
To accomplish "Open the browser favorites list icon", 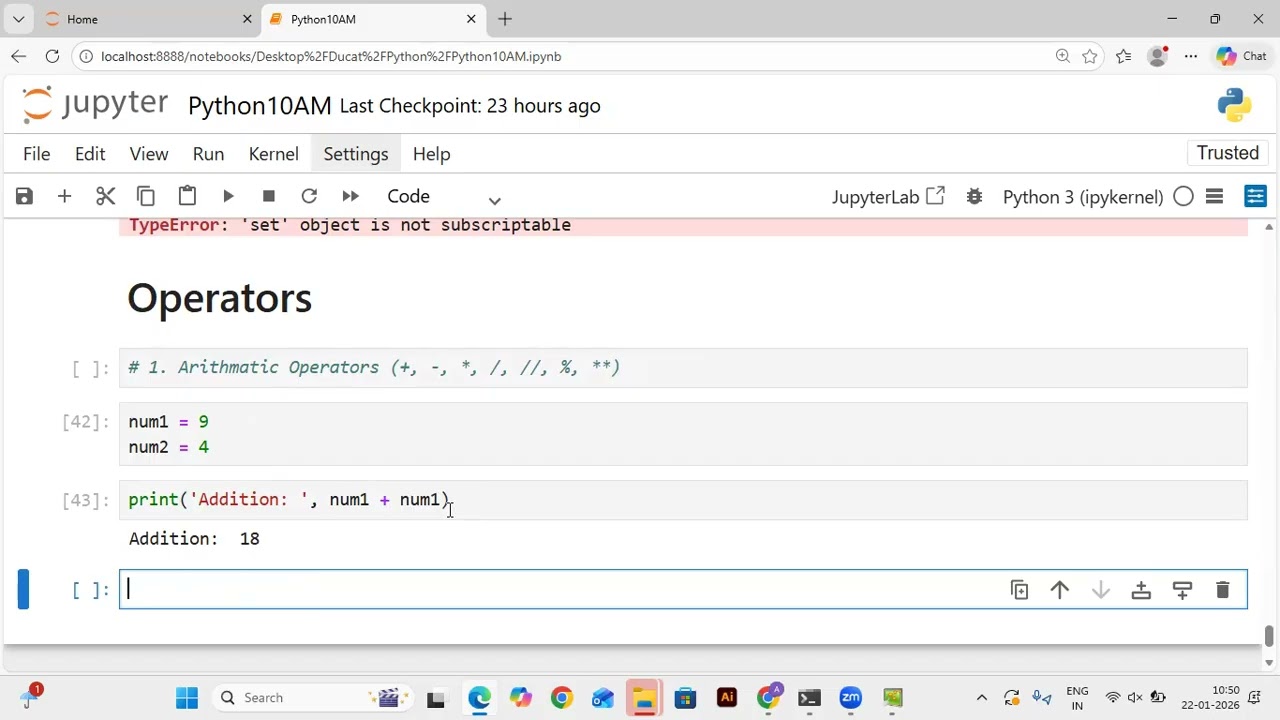I will point(1124,56).
